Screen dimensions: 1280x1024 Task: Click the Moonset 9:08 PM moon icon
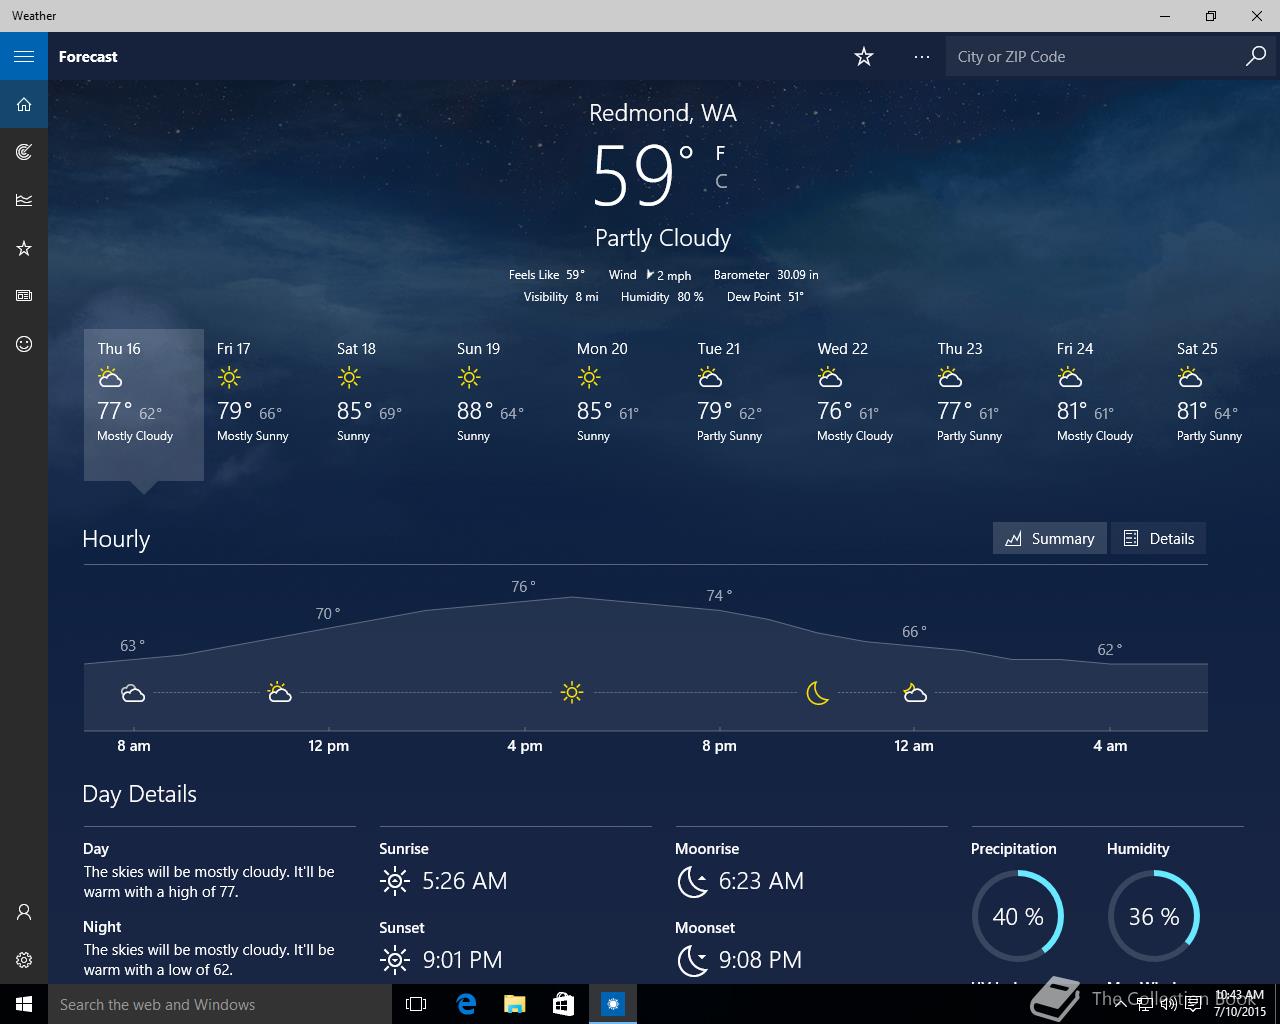pyautogui.click(x=692, y=960)
